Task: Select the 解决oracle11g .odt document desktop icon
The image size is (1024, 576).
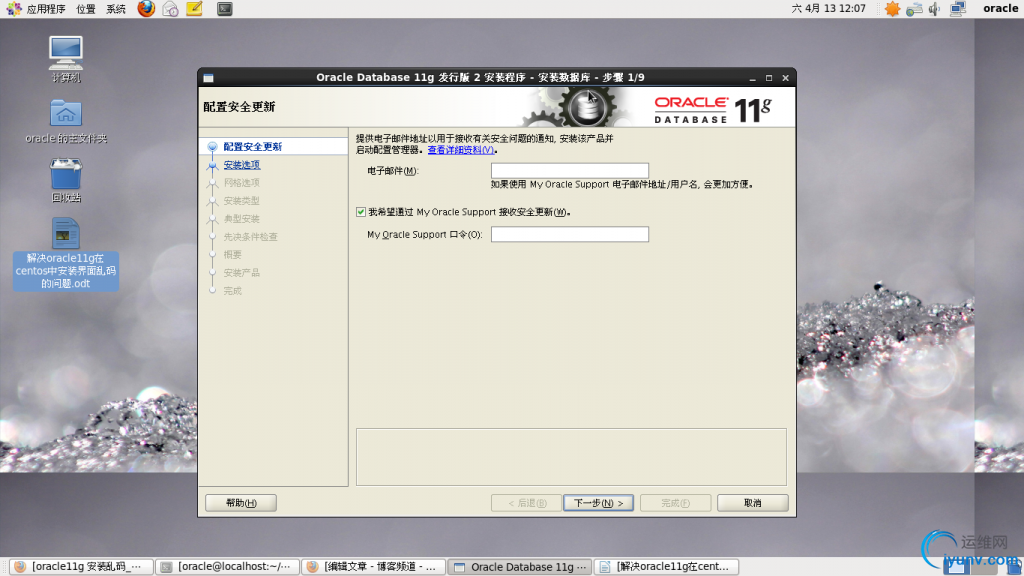Action: coord(66,253)
